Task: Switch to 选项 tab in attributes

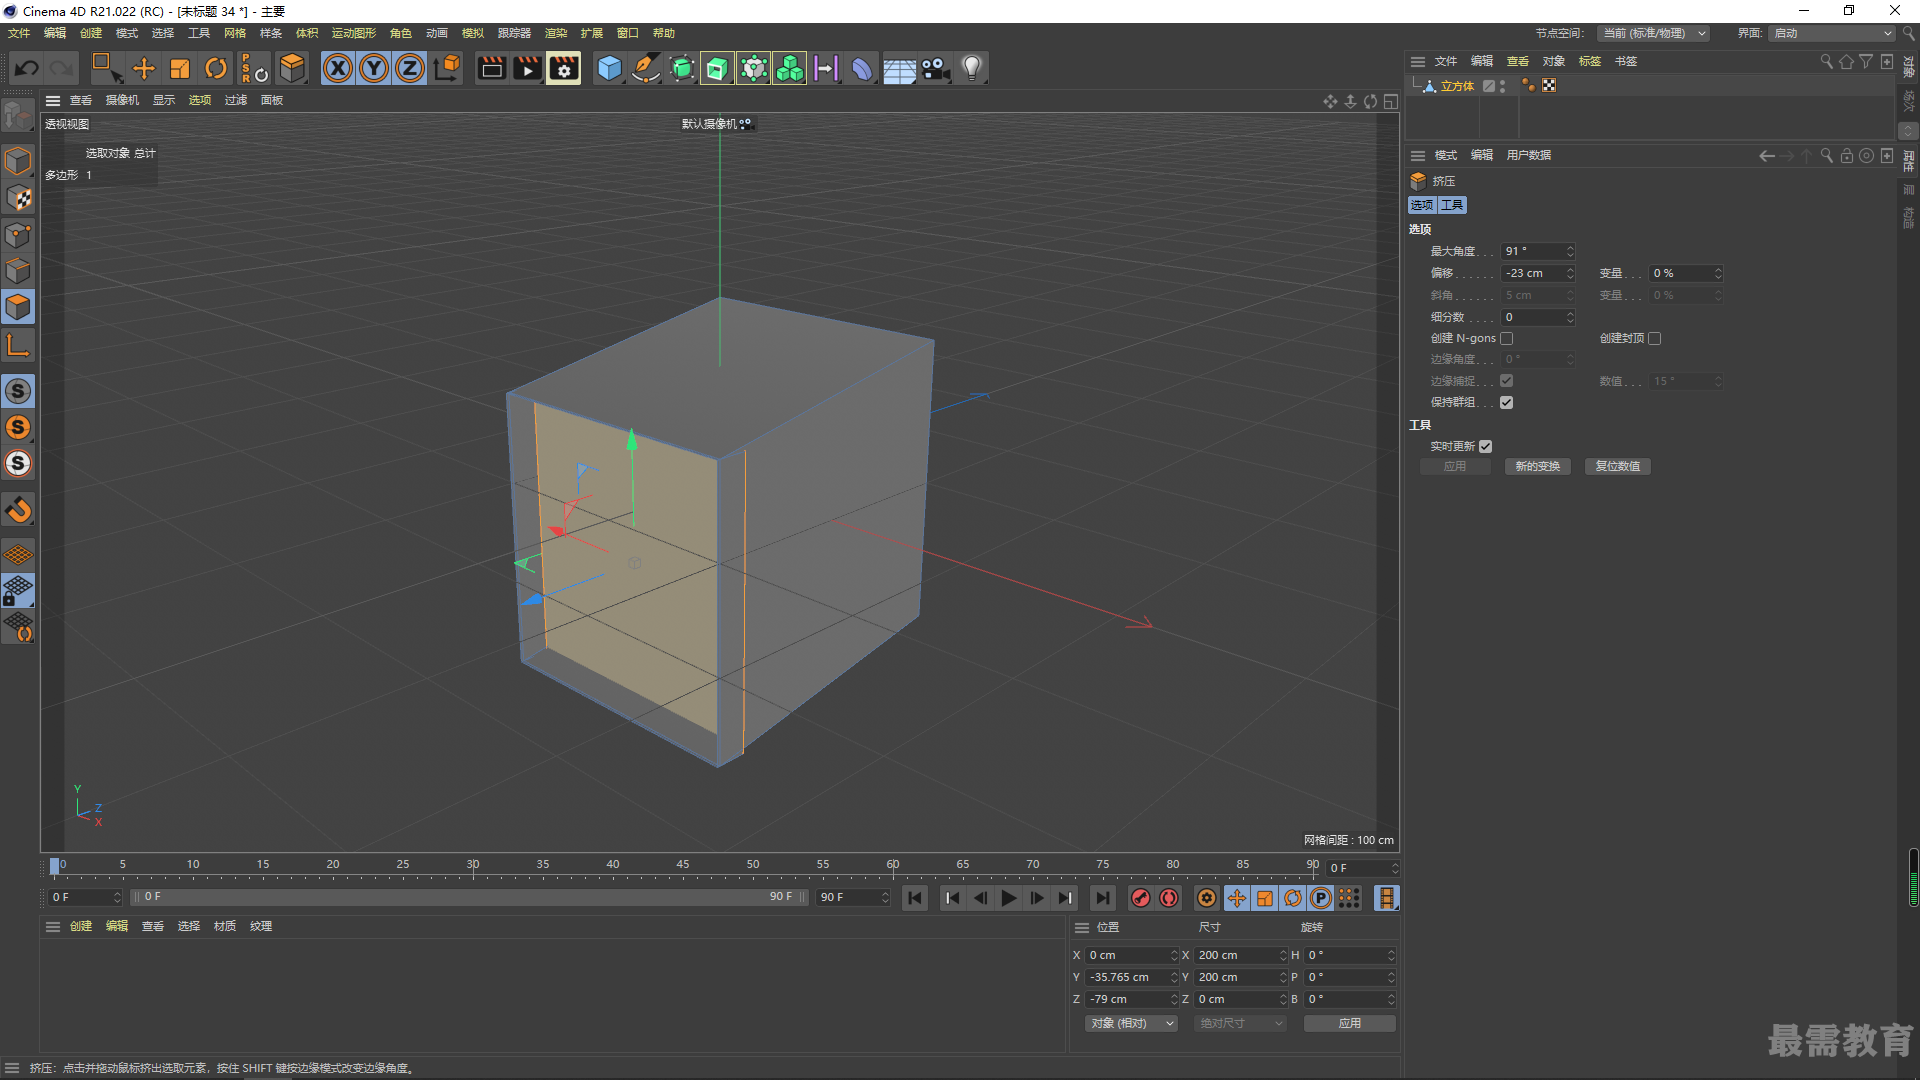Action: 1422,205
